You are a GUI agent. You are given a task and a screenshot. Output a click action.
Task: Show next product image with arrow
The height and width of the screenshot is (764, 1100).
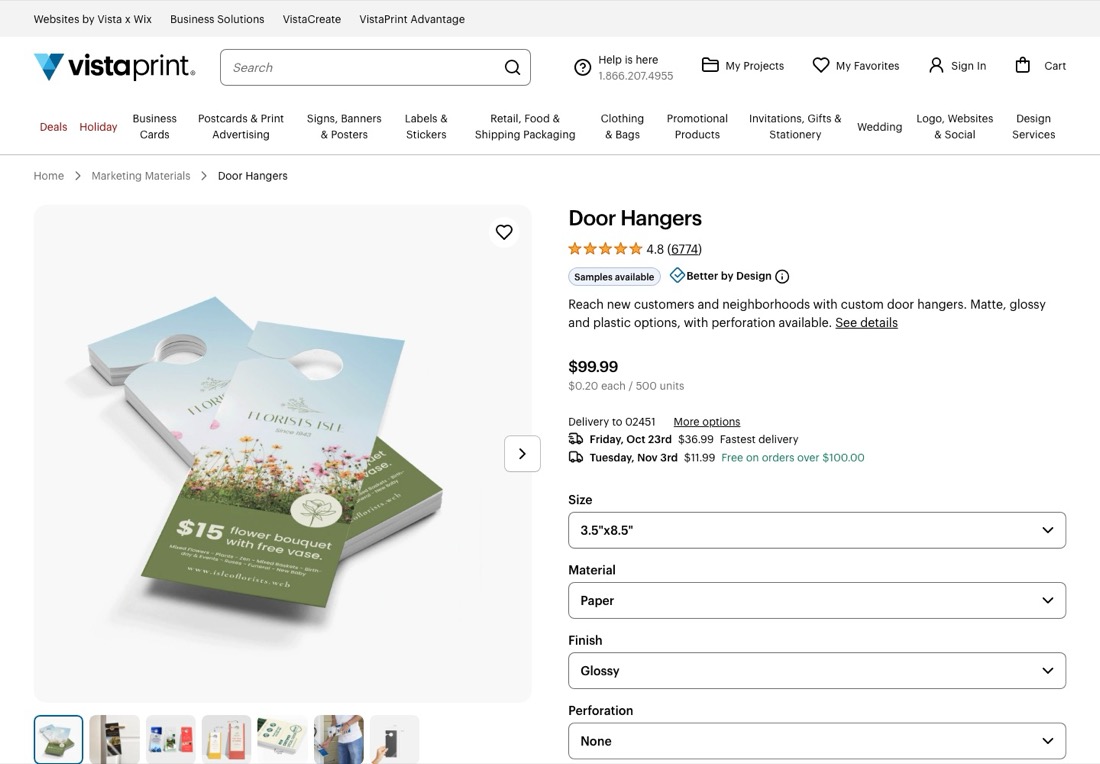(522, 453)
